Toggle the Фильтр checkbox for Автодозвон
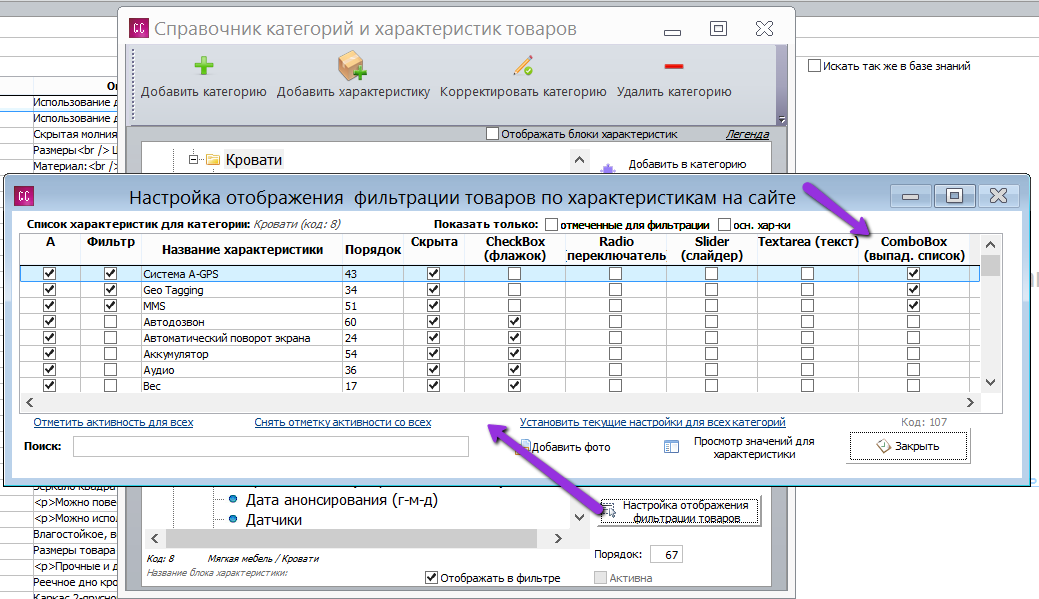 [111, 321]
